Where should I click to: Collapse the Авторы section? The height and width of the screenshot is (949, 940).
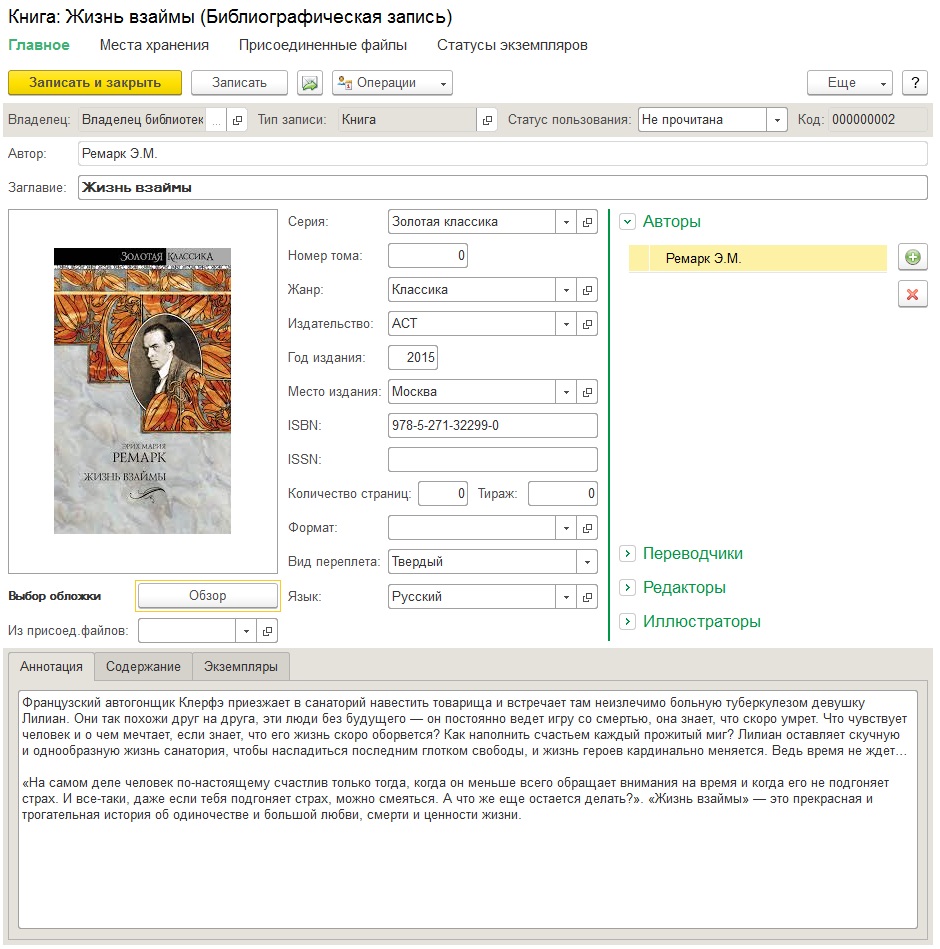point(628,222)
